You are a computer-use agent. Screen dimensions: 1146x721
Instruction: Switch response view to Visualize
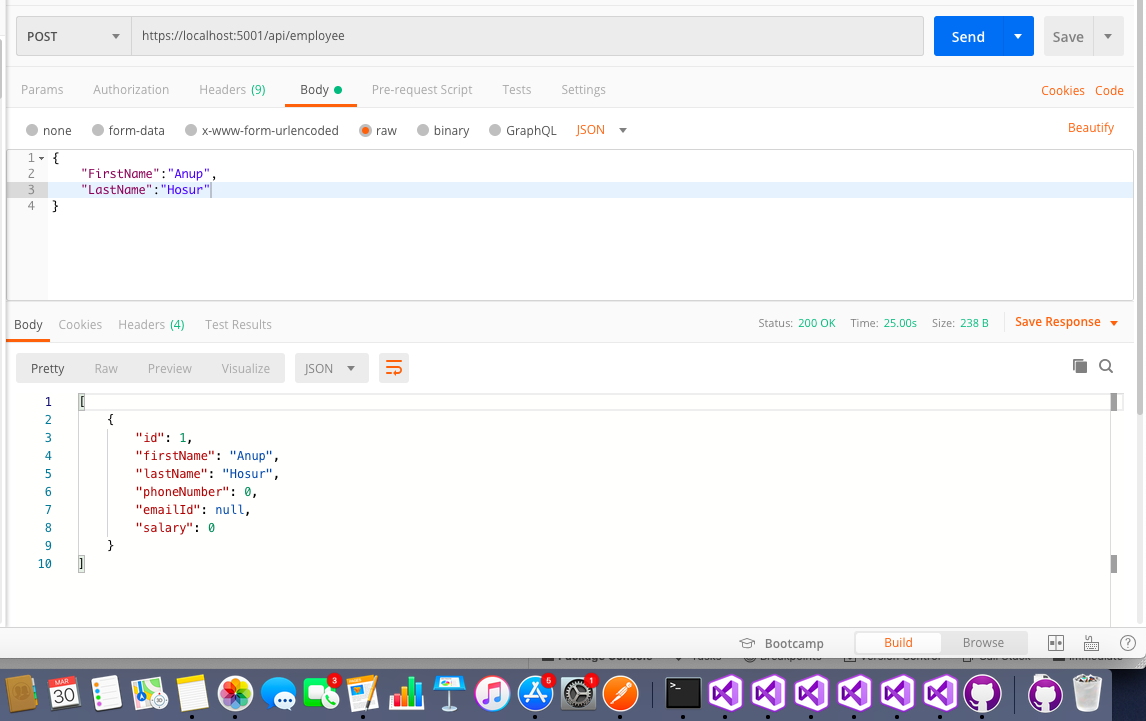246,369
